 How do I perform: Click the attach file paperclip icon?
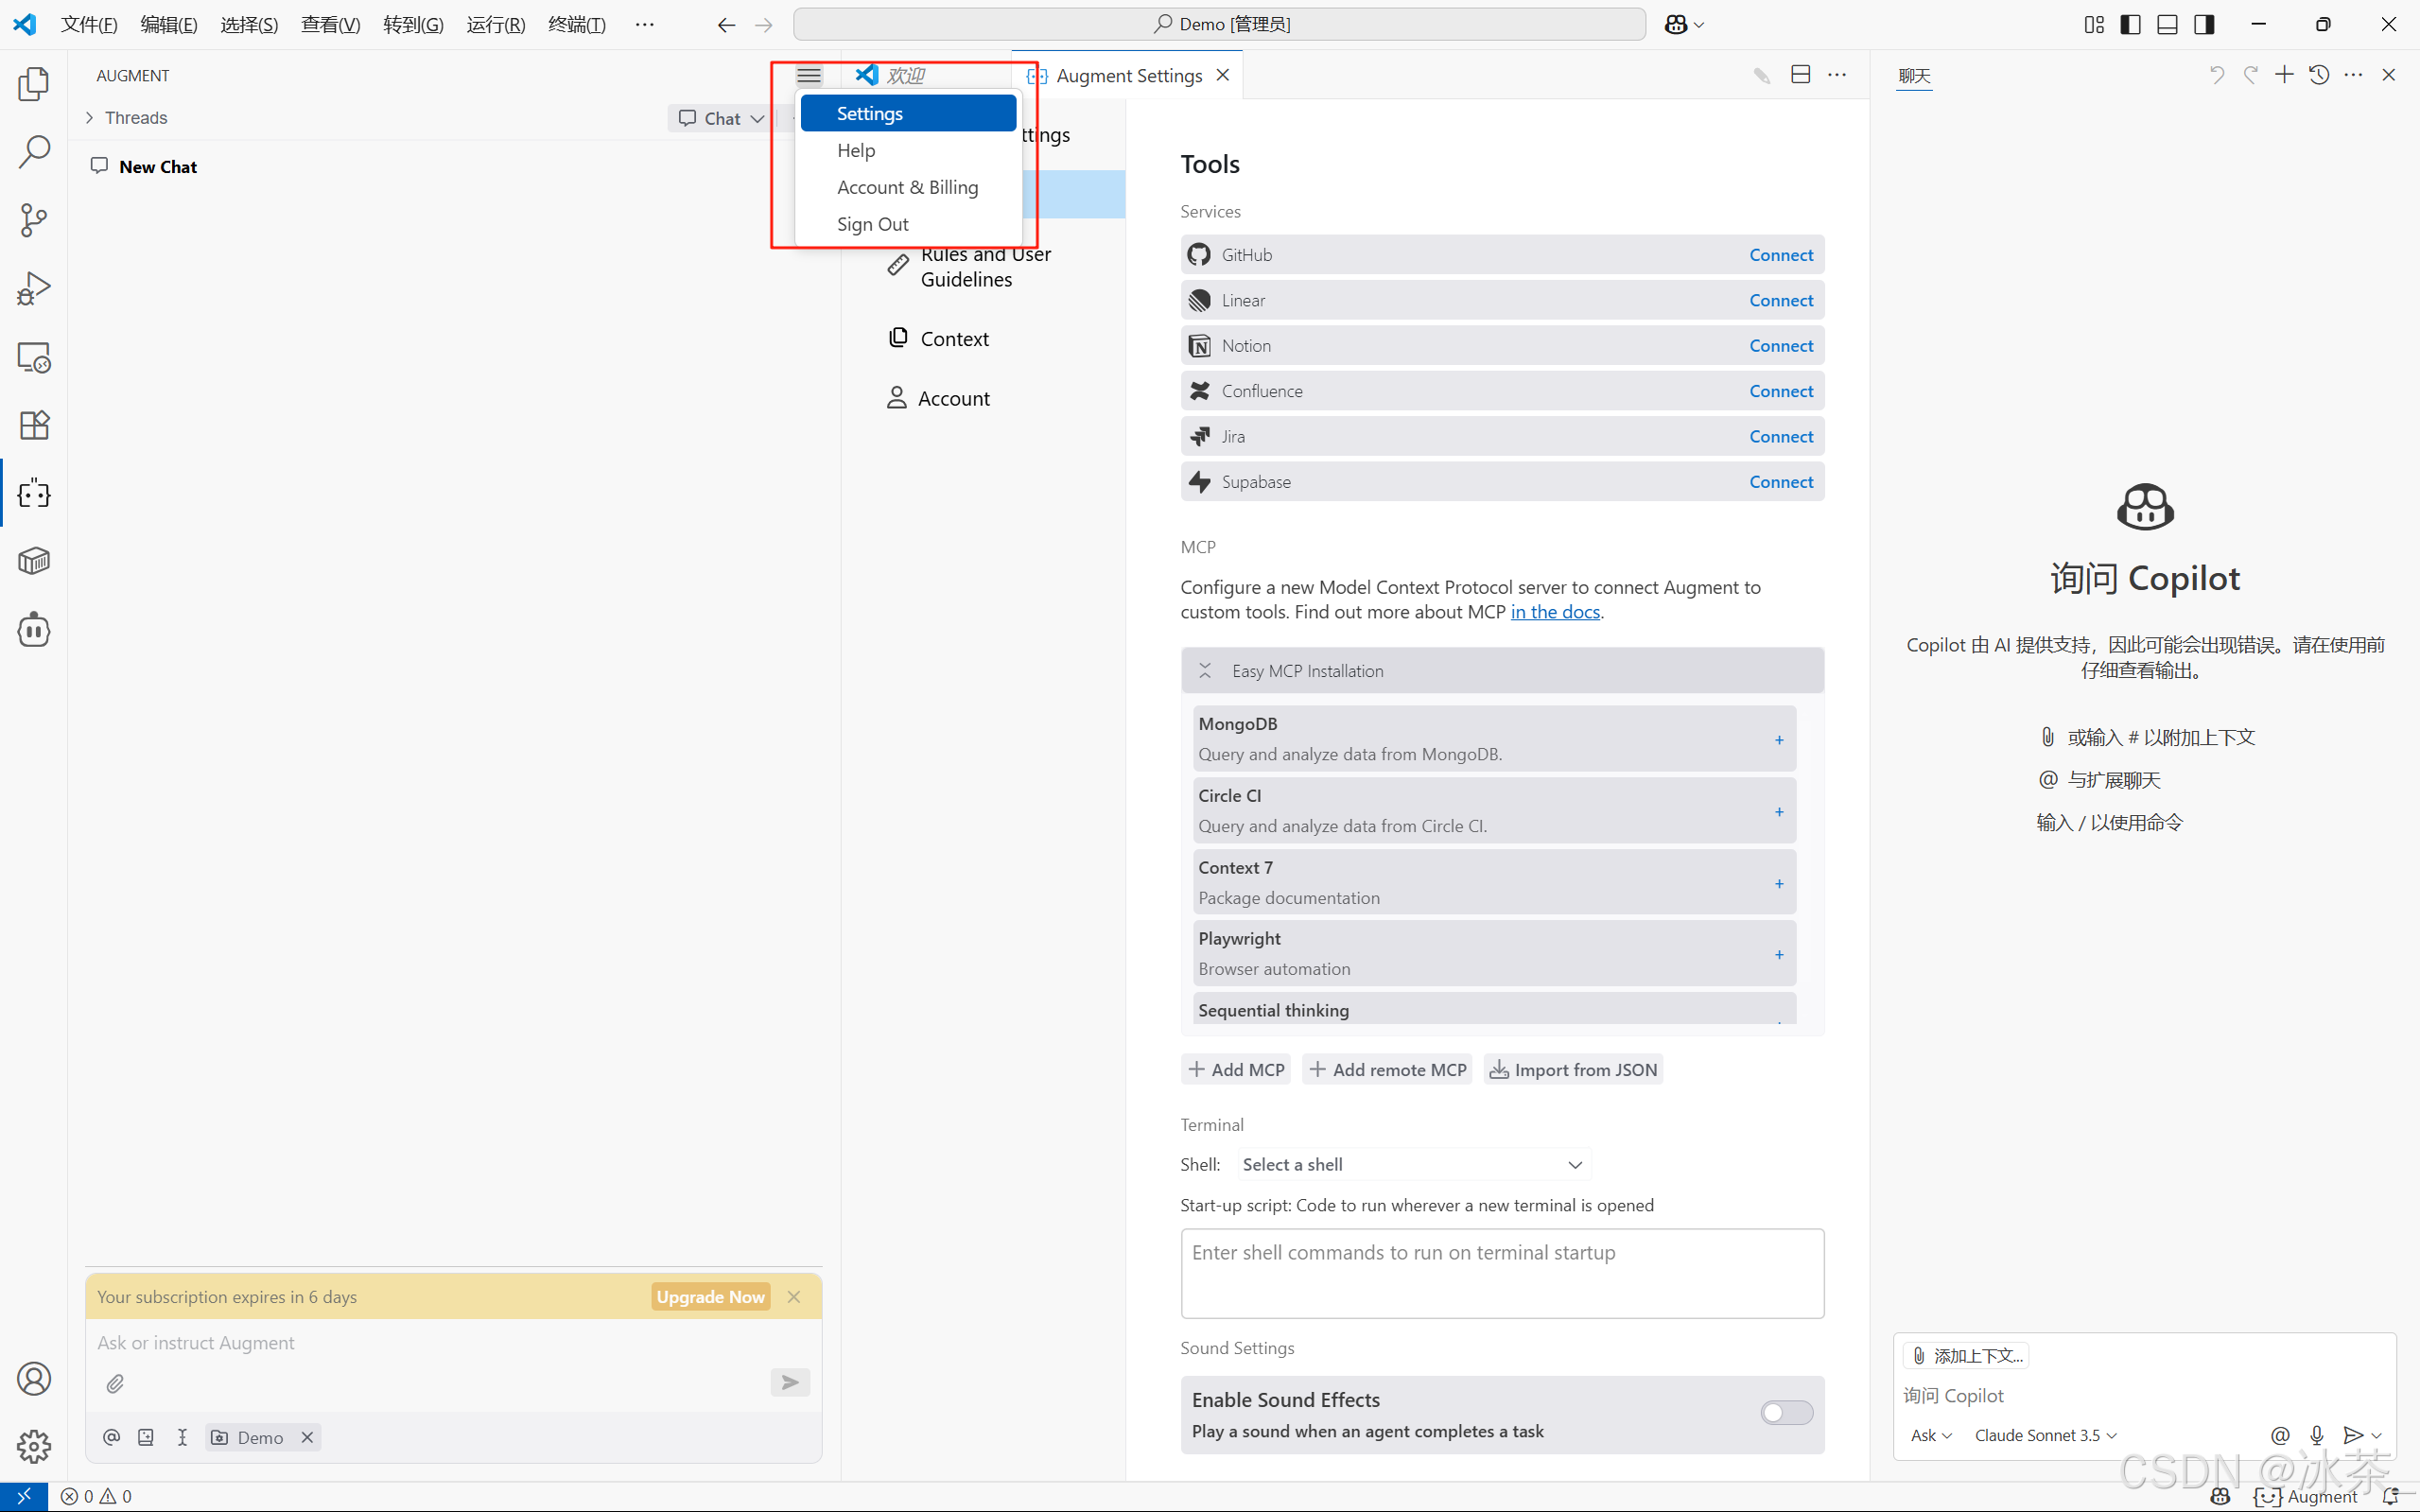point(115,1384)
